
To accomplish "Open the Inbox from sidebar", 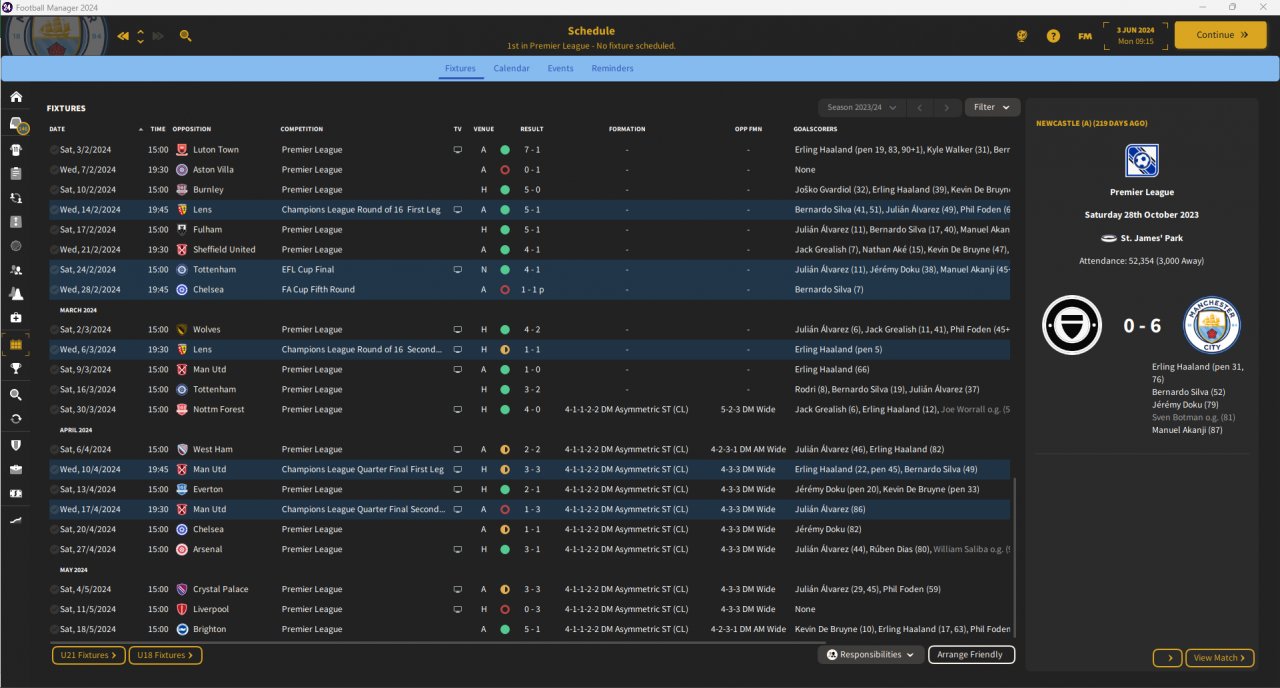I will [x=16, y=124].
